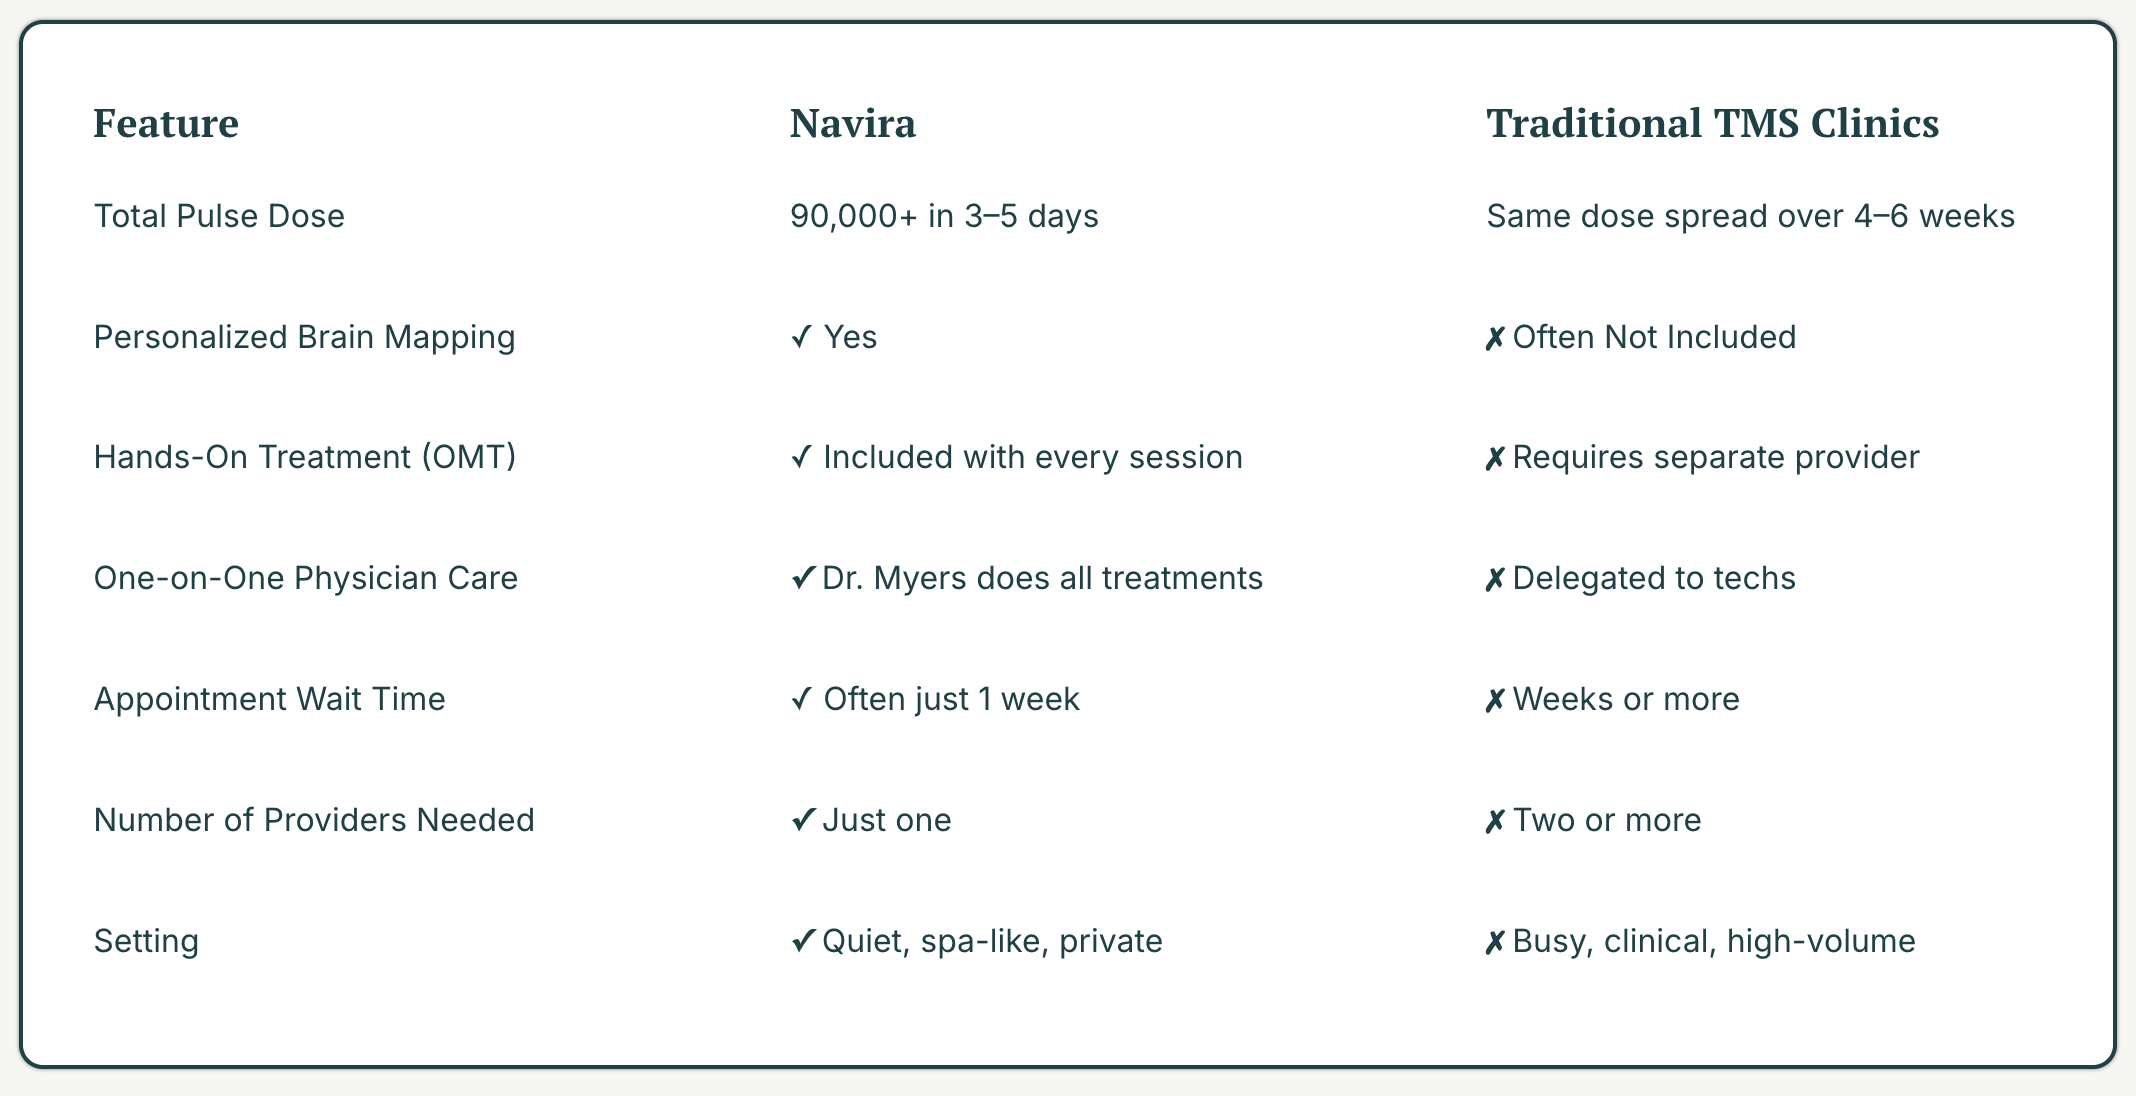Screen dimensions: 2136x1096
Task: Click the X mark next to "Delegated to techs"
Action: point(1495,579)
